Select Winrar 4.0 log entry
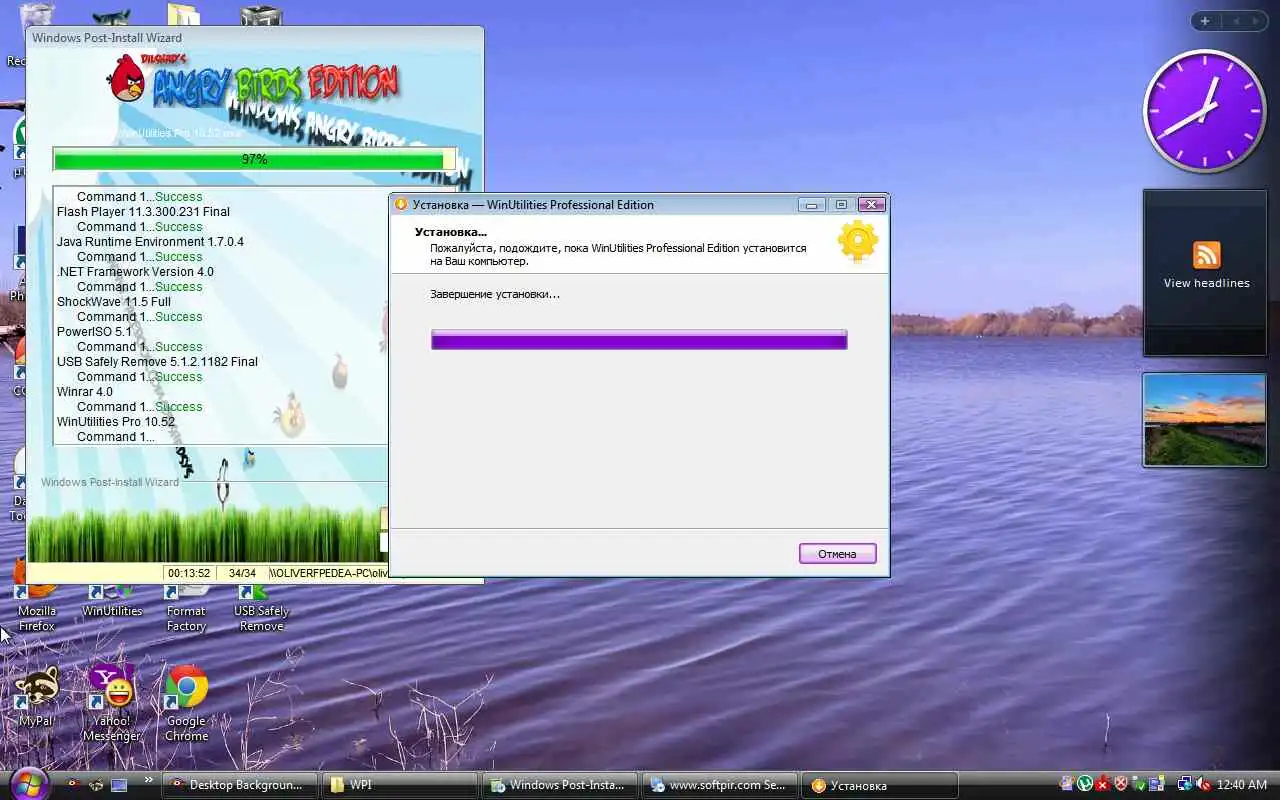This screenshot has width=1280, height=800. click(85, 392)
